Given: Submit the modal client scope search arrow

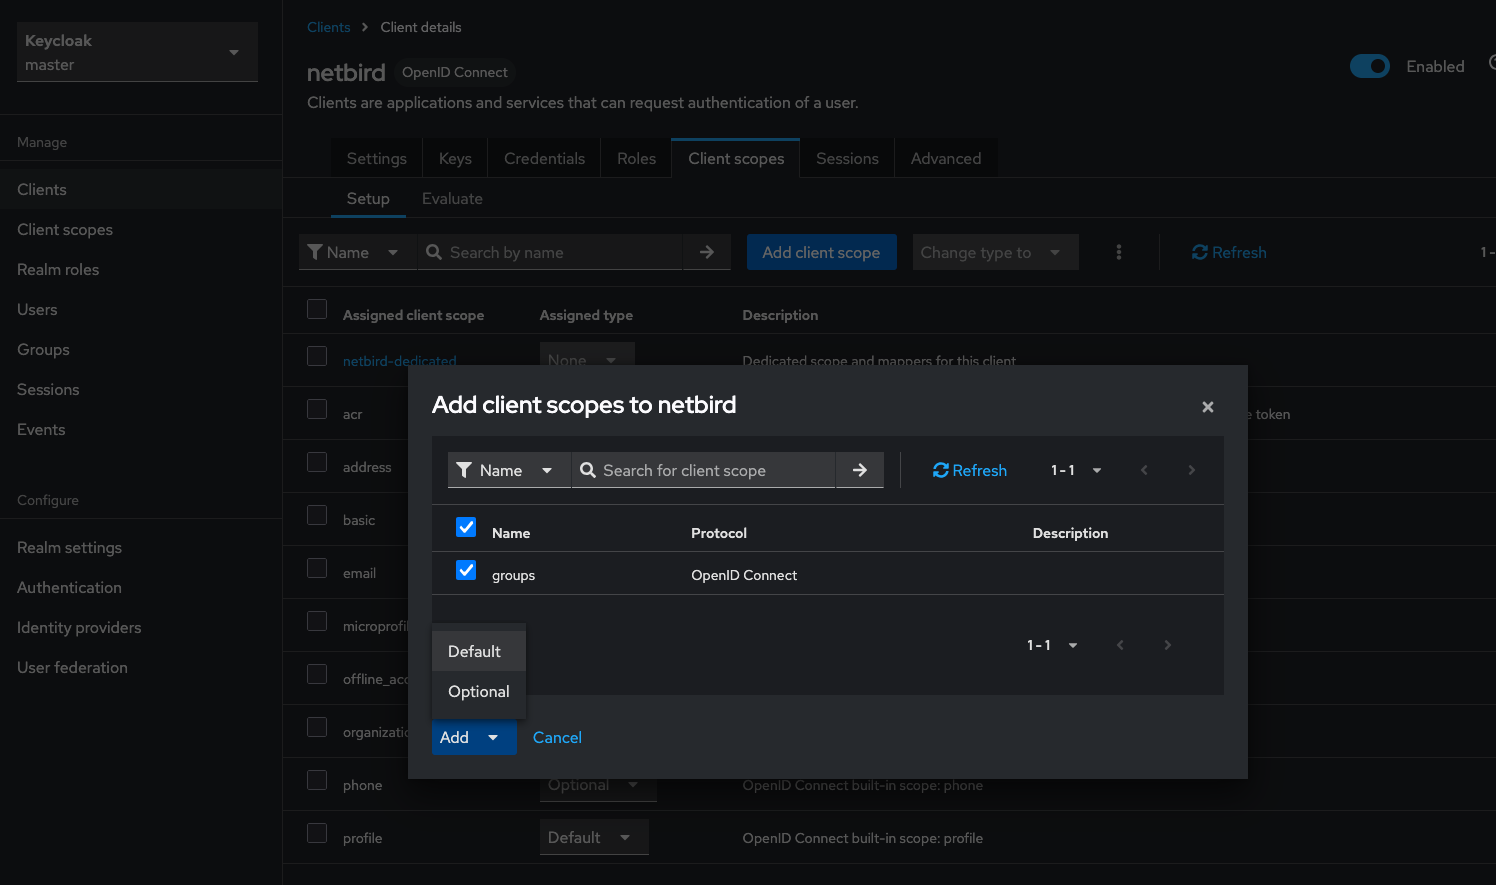Looking at the screenshot, I should (859, 470).
